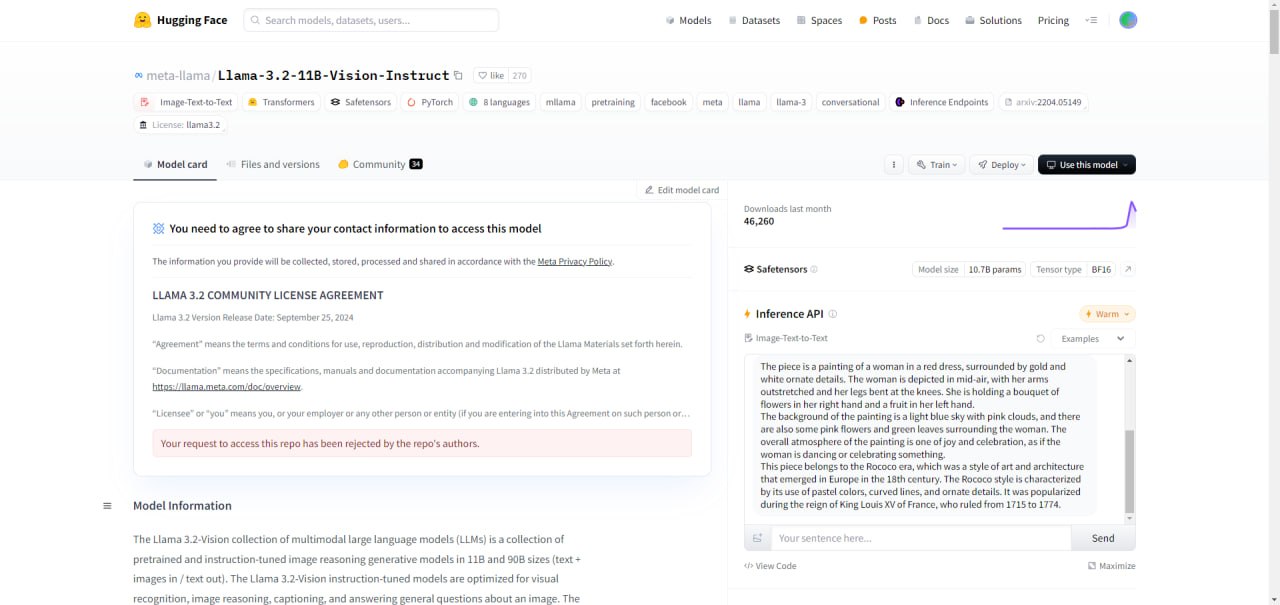Click the three-dot more options button
The height and width of the screenshot is (605, 1280).
coord(893,165)
